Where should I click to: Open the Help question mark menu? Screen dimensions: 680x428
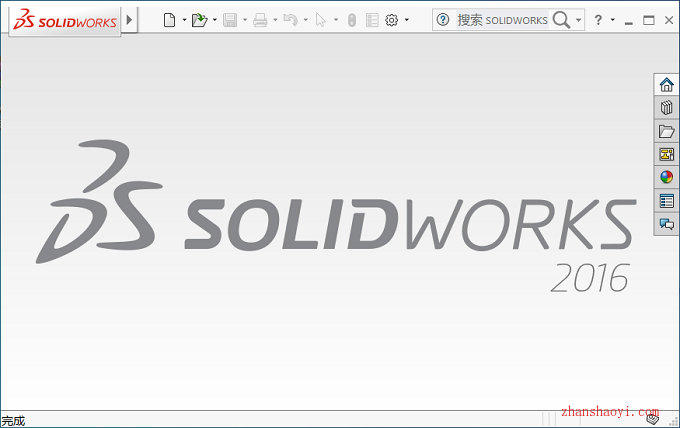(598, 20)
